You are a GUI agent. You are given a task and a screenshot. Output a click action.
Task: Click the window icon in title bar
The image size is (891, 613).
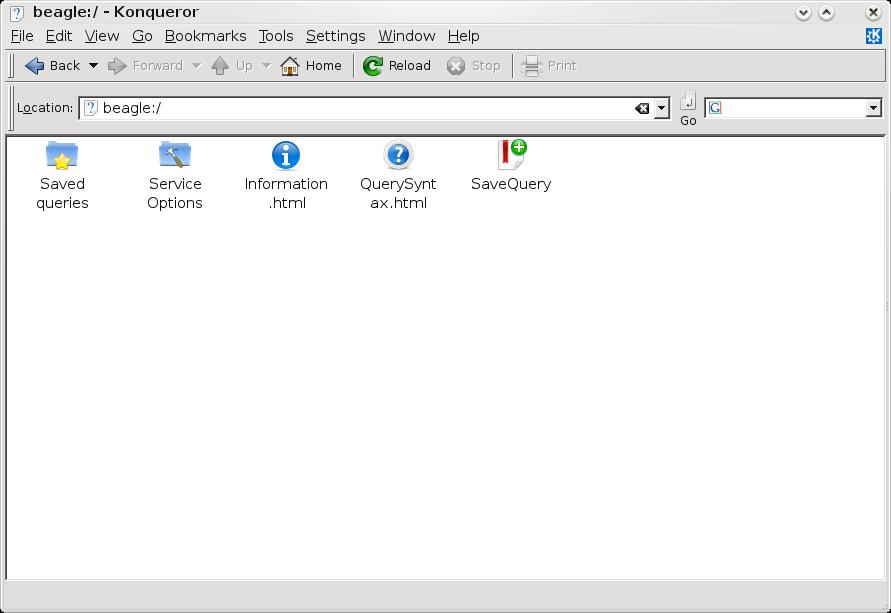(16, 12)
